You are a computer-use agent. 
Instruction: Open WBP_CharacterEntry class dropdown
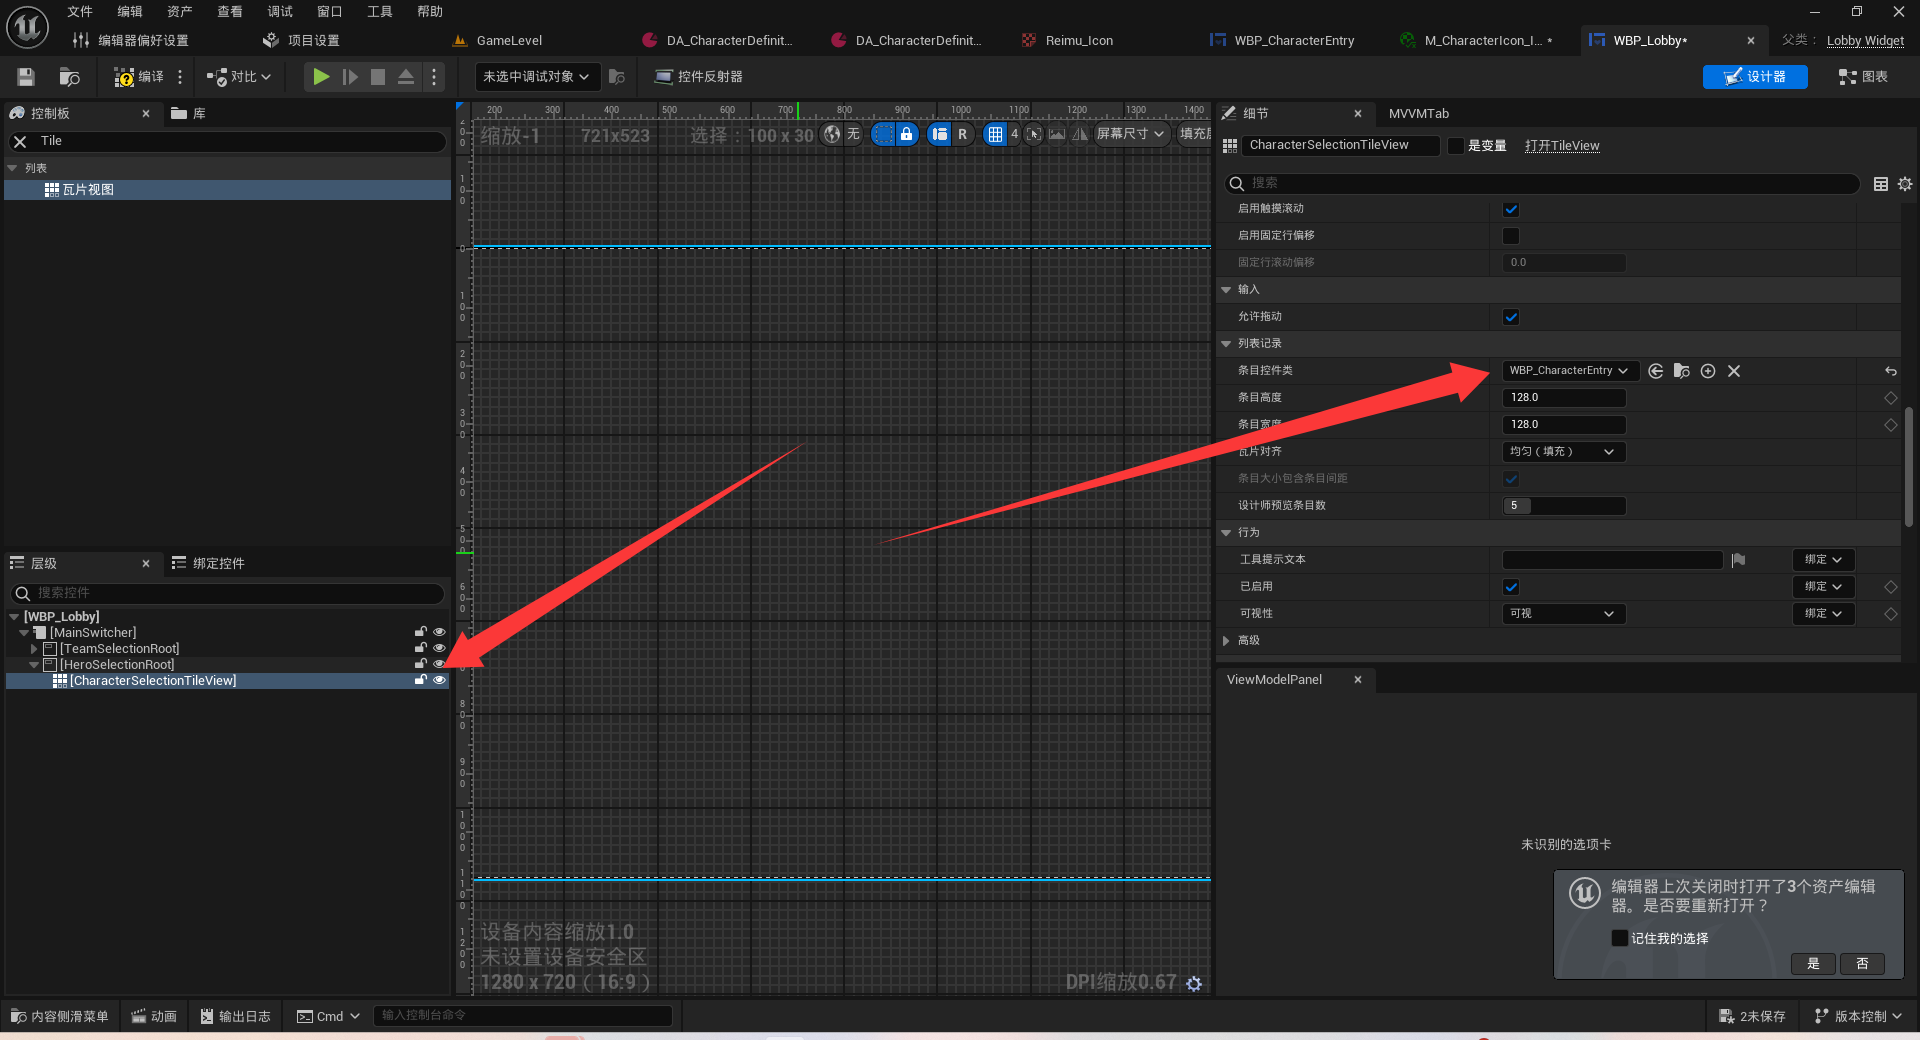(x=1569, y=371)
